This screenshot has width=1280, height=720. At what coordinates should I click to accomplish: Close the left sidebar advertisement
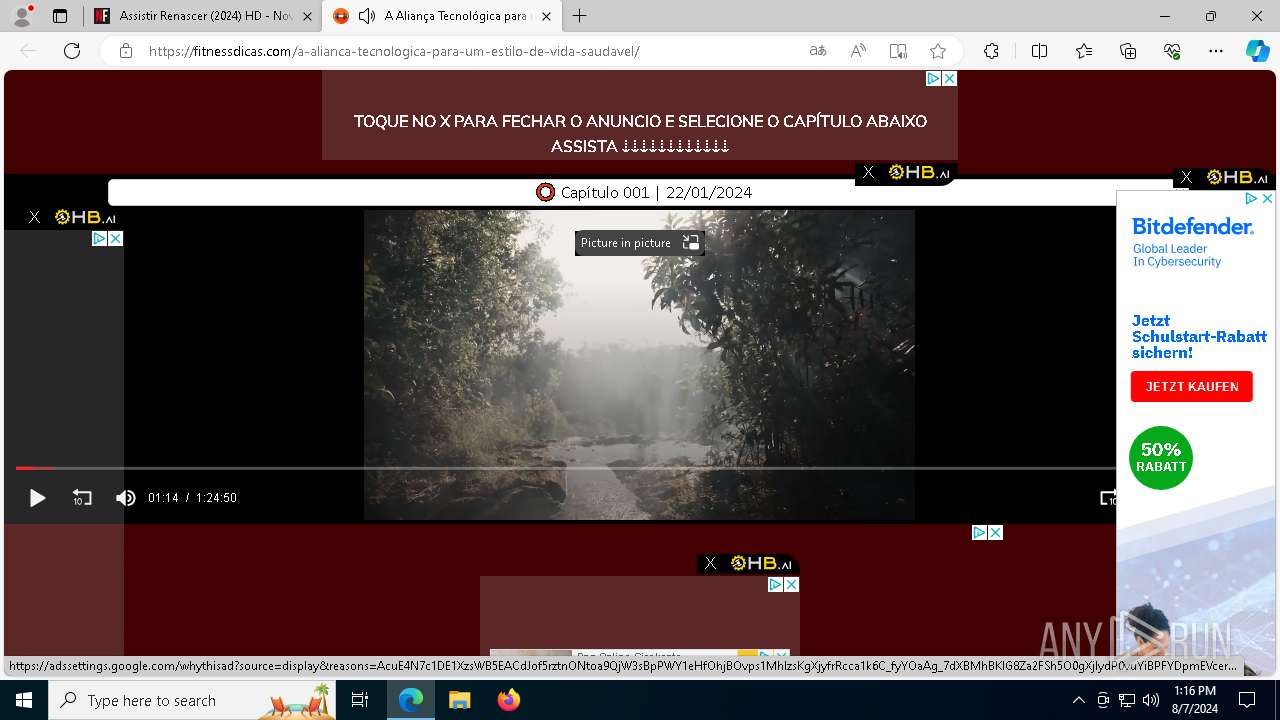[116, 238]
